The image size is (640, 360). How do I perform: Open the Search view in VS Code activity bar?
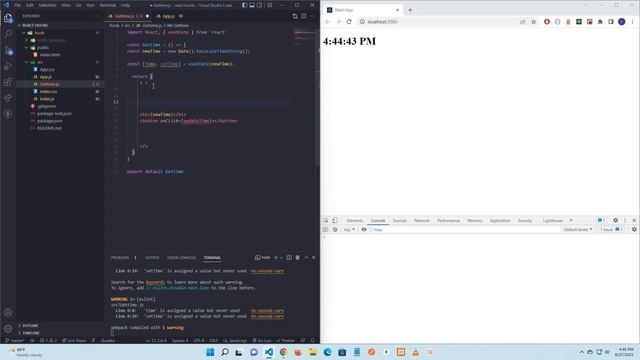tap(8, 34)
